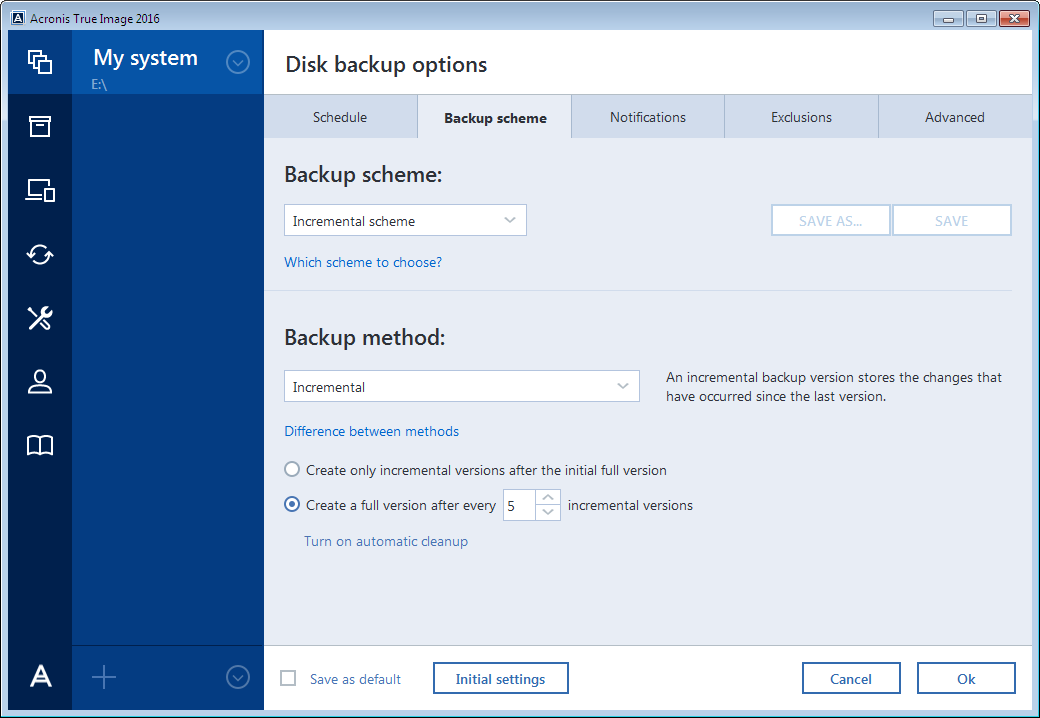This screenshot has width=1040, height=718.
Task: Open the Dashboard devices icon
Action: point(40,190)
